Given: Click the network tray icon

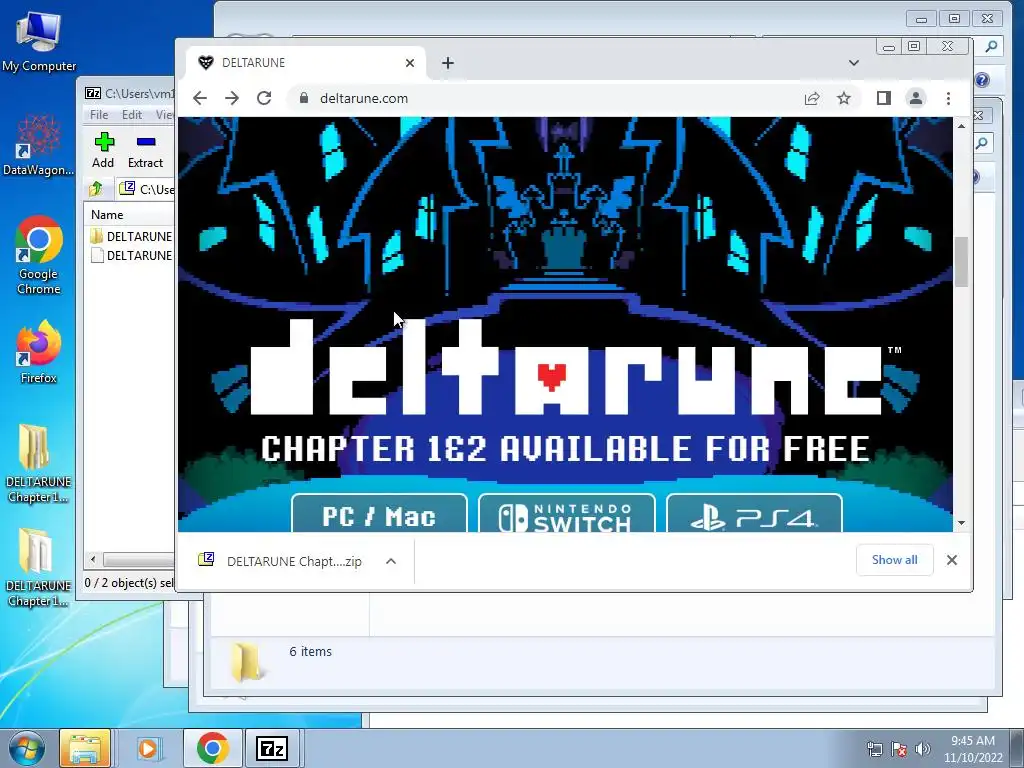Looking at the screenshot, I should 874,749.
